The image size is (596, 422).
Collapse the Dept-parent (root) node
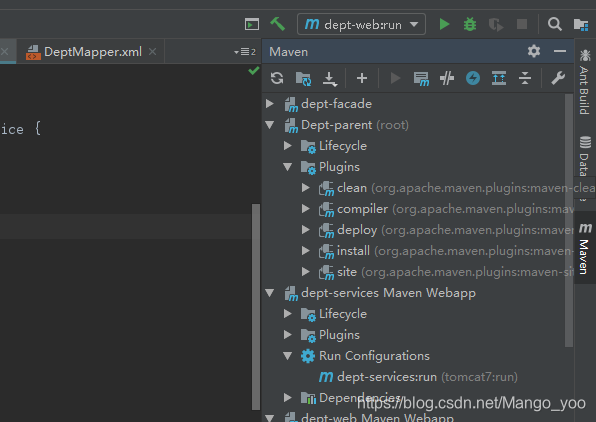point(270,125)
